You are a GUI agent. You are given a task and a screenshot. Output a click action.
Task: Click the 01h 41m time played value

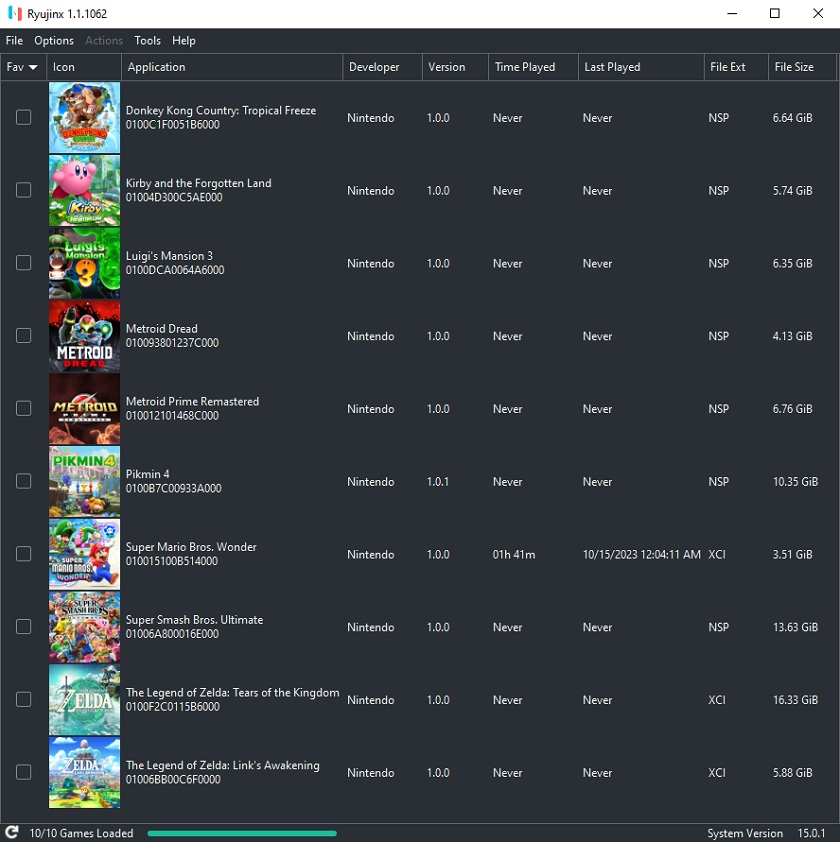pos(514,555)
